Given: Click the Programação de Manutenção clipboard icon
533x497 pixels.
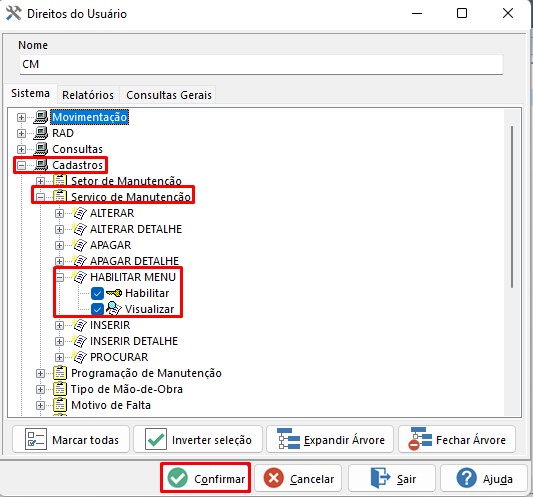Looking at the screenshot, I should click(60, 373).
